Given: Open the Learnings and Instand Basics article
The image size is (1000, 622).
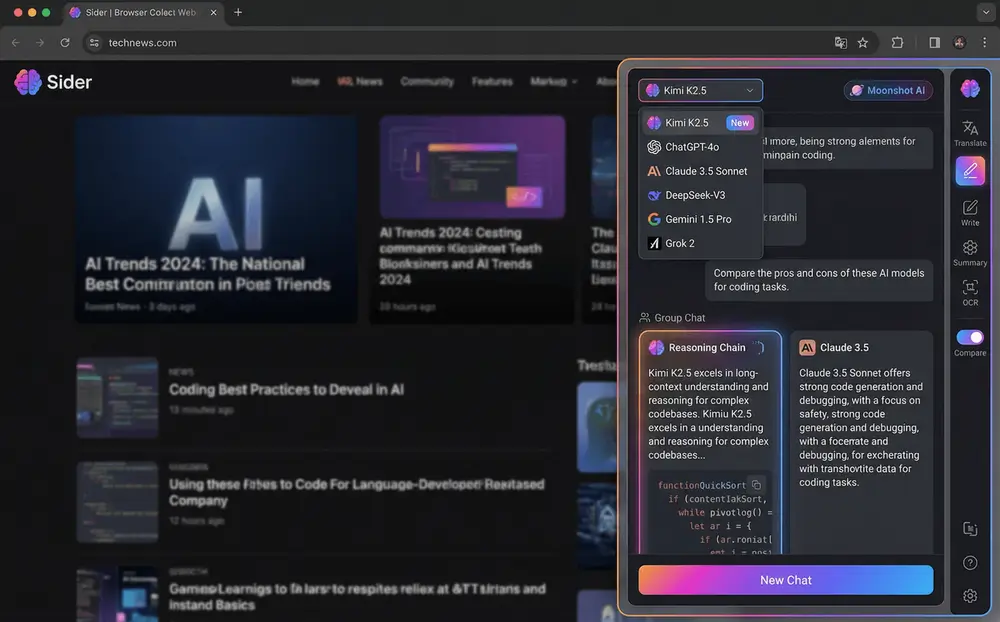Looking at the screenshot, I should 357,596.
